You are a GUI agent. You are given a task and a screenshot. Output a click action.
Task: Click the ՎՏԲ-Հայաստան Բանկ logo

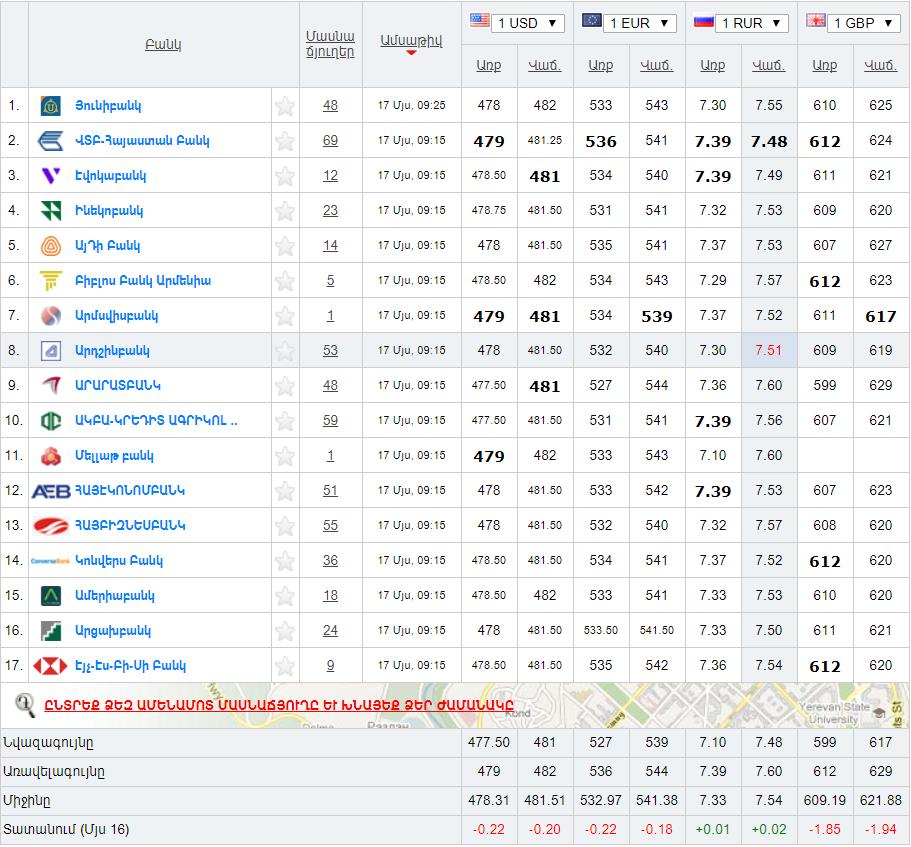[x=51, y=141]
